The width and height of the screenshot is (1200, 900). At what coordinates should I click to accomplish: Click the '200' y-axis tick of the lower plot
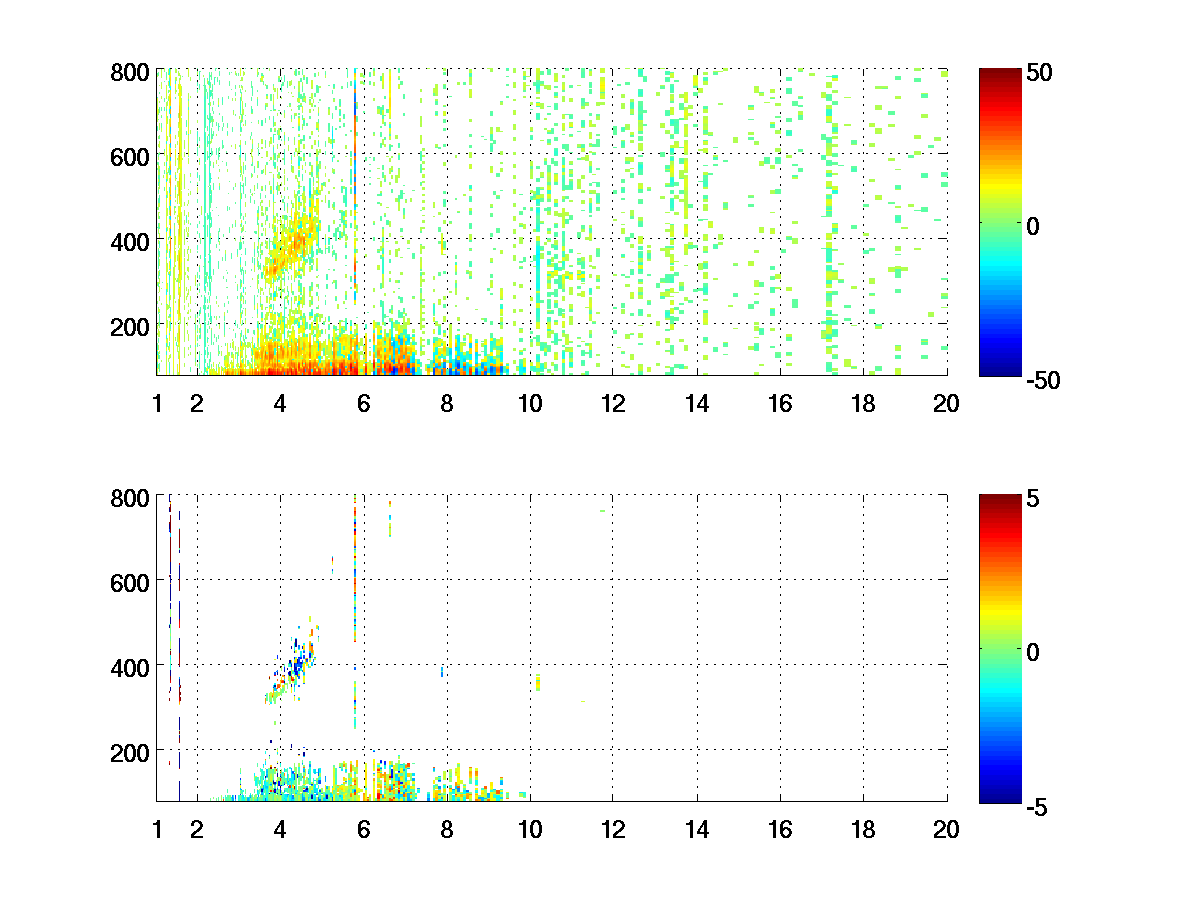(130, 751)
